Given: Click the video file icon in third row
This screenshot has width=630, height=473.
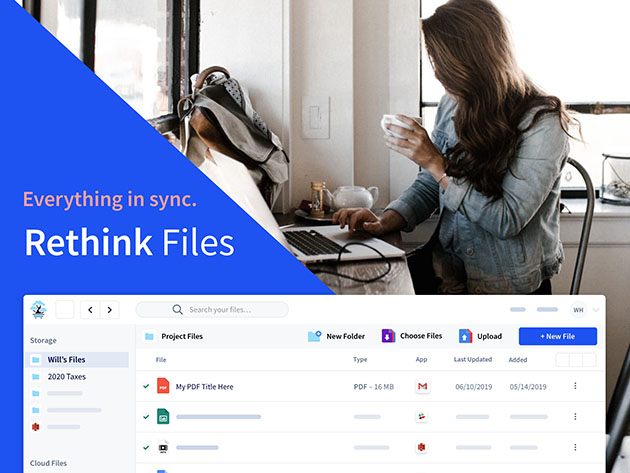Looking at the screenshot, I should click(163, 447).
